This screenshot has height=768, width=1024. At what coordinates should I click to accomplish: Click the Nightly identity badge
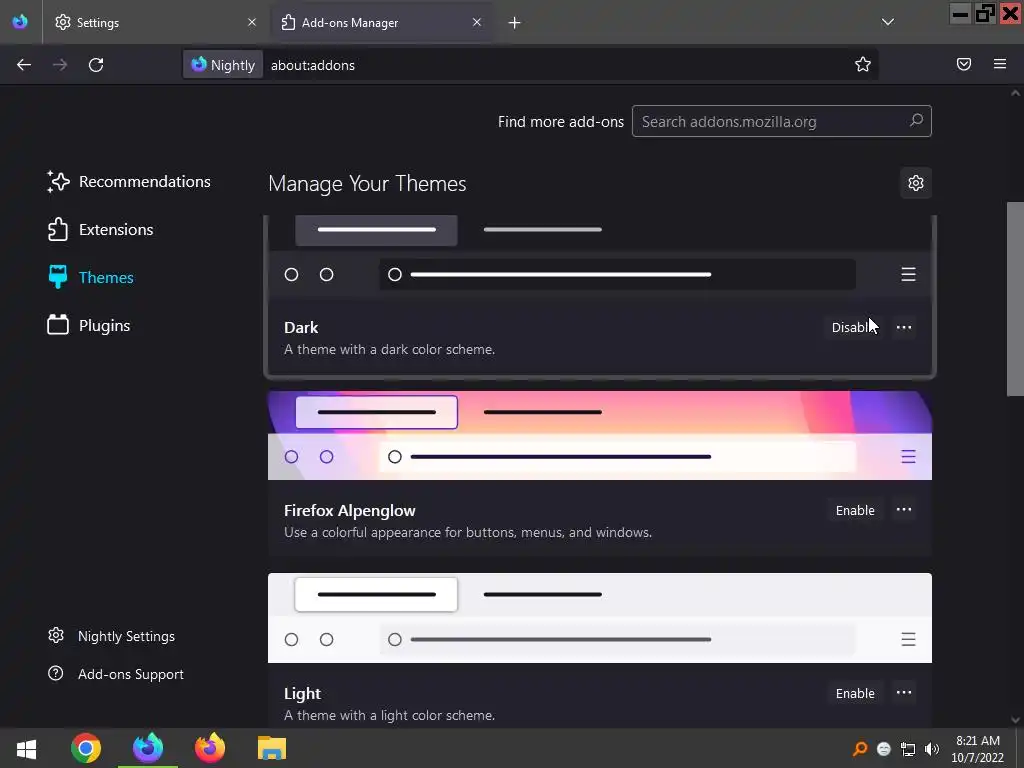click(x=223, y=65)
